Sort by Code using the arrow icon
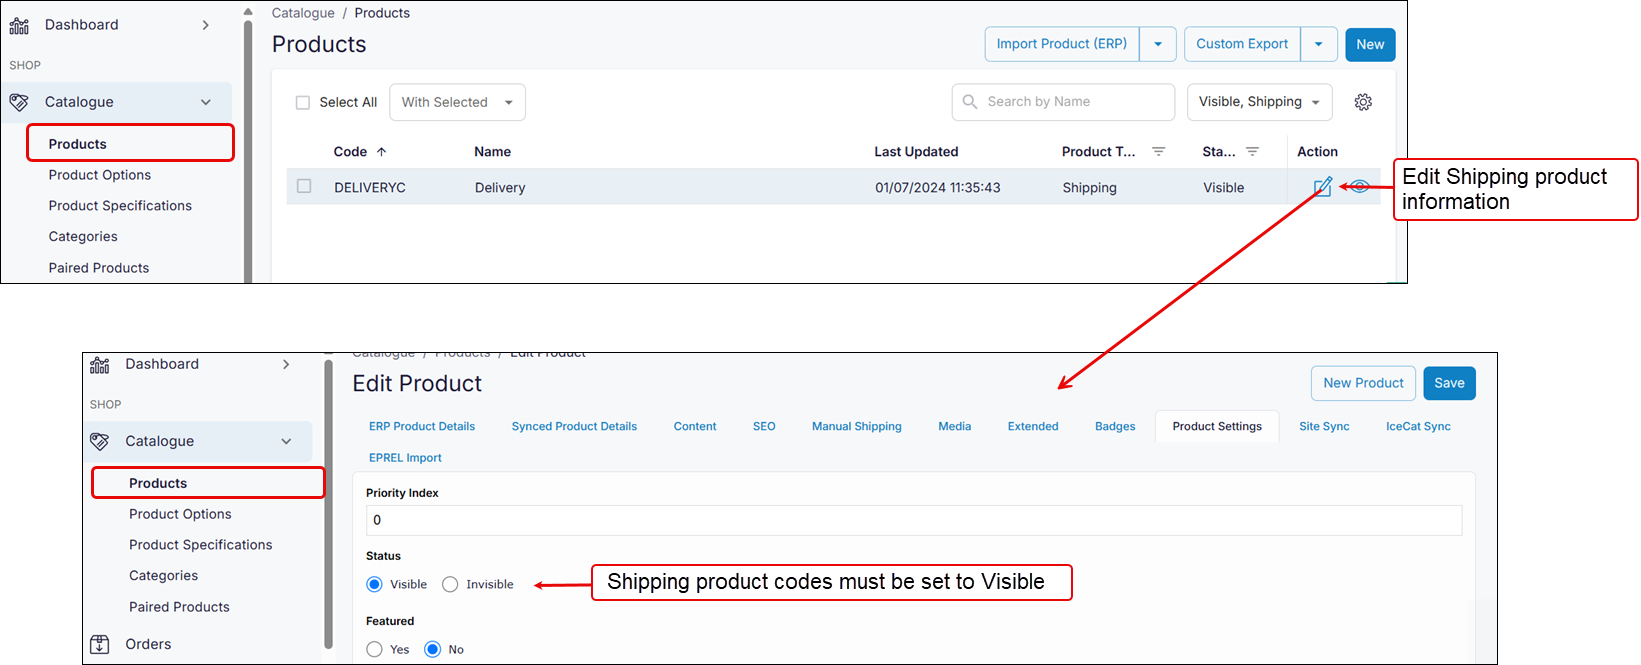The image size is (1641, 665). click(381, 152)
